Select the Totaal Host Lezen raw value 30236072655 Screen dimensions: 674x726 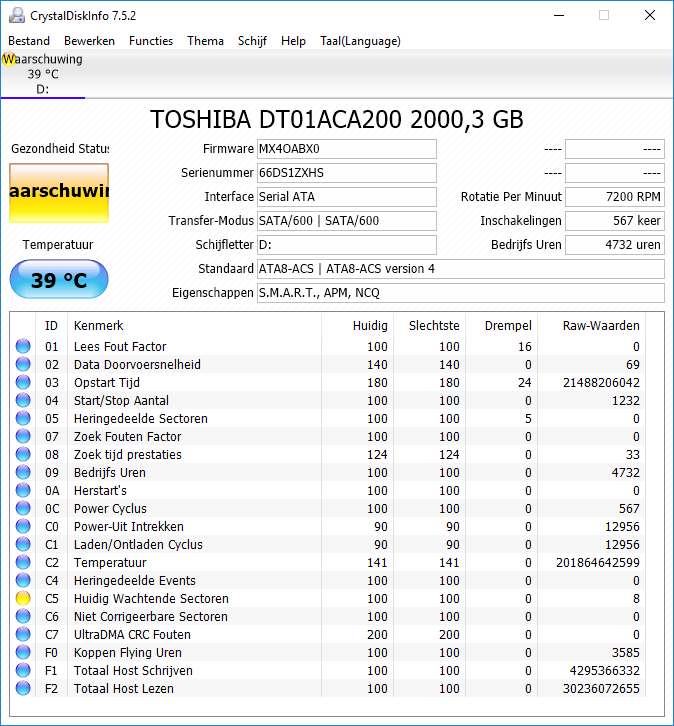pos(601,688)
